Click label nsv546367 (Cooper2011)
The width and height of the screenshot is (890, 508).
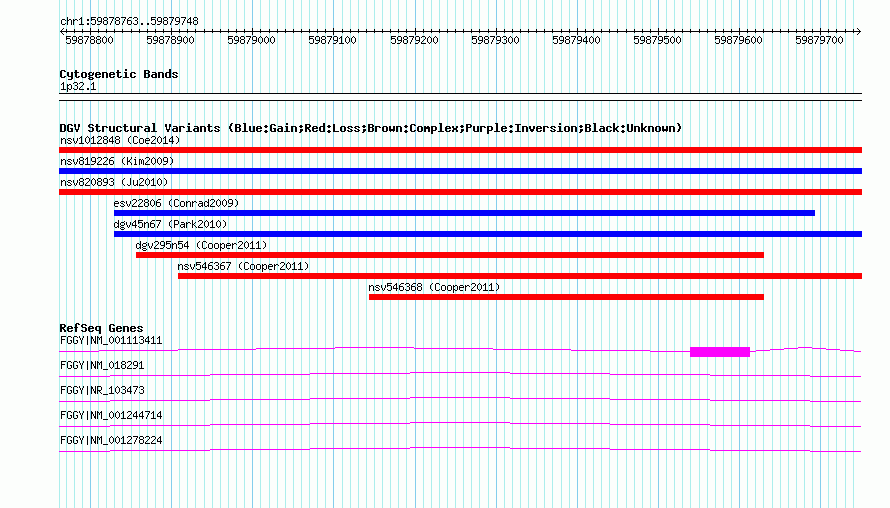243,266
